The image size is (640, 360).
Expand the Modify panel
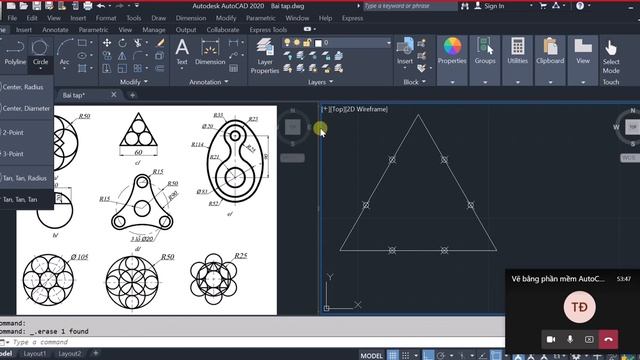[133, 82]
